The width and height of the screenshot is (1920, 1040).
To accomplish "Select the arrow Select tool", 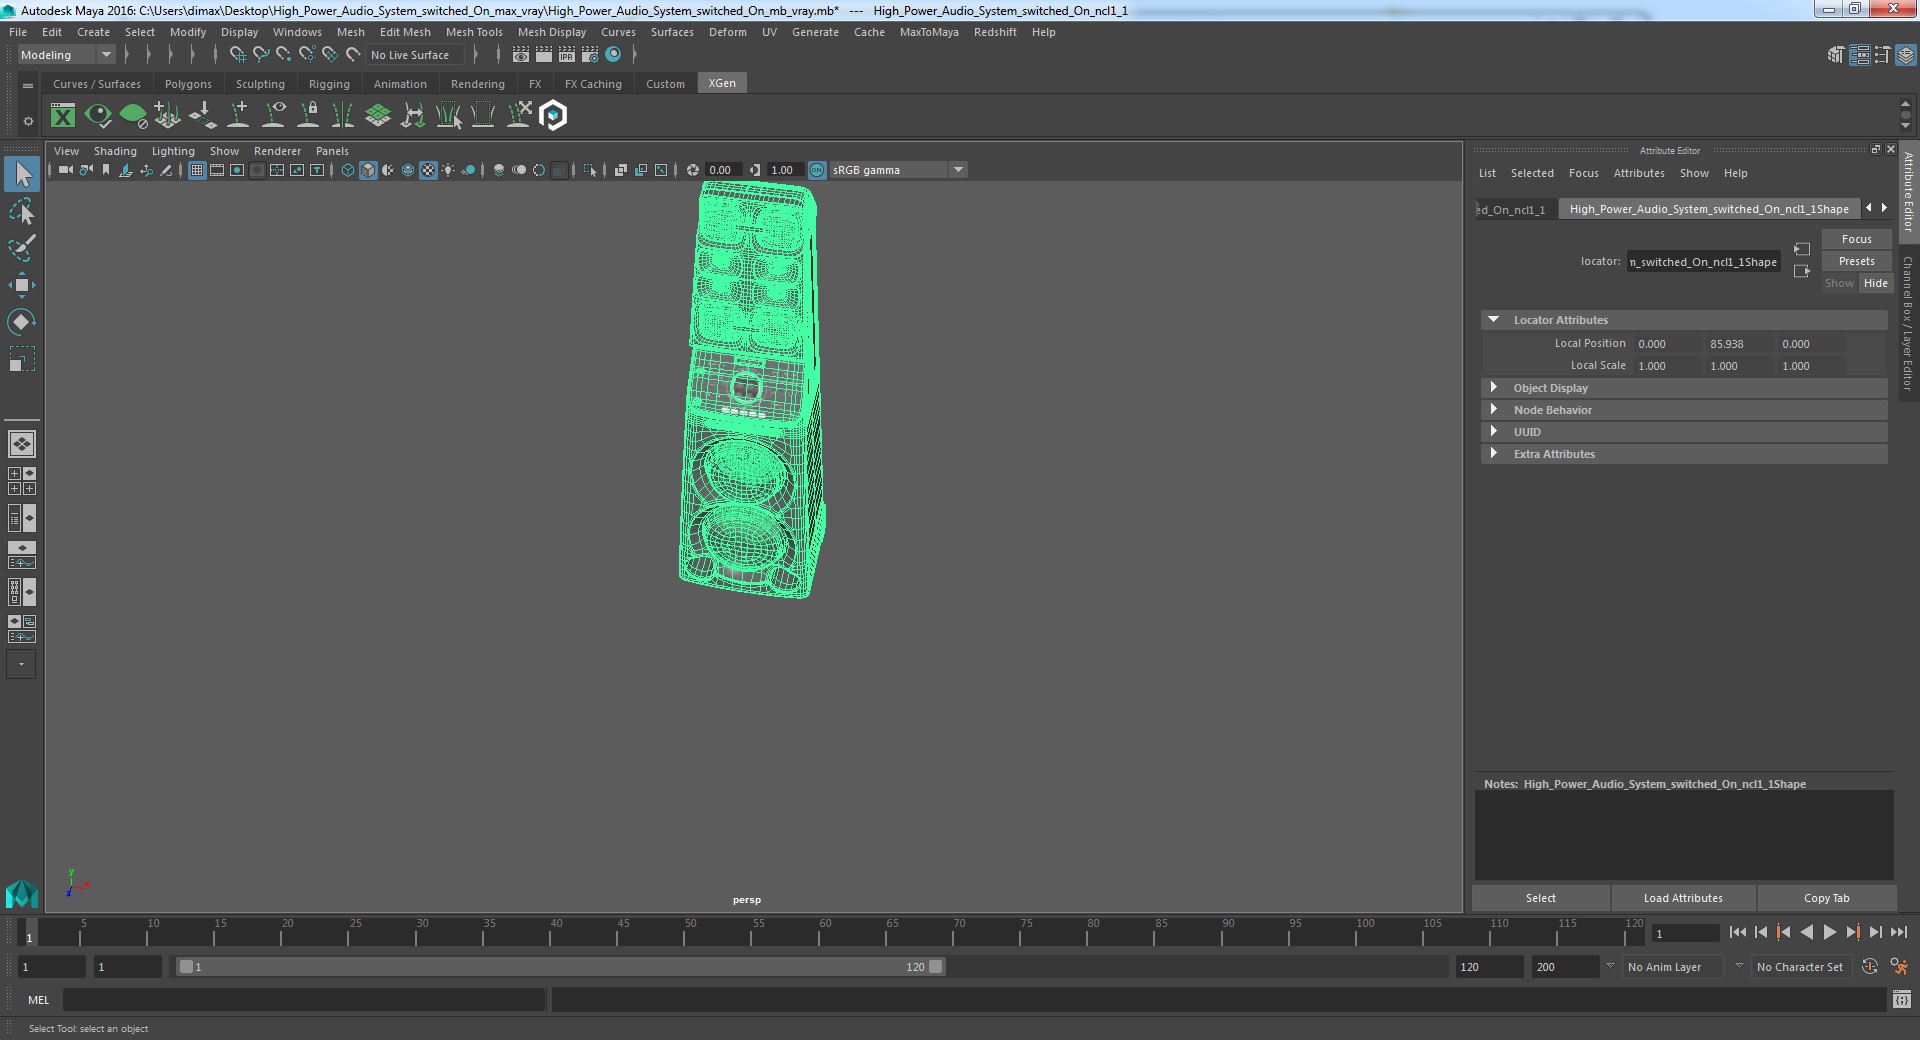I will coord(22,175).
